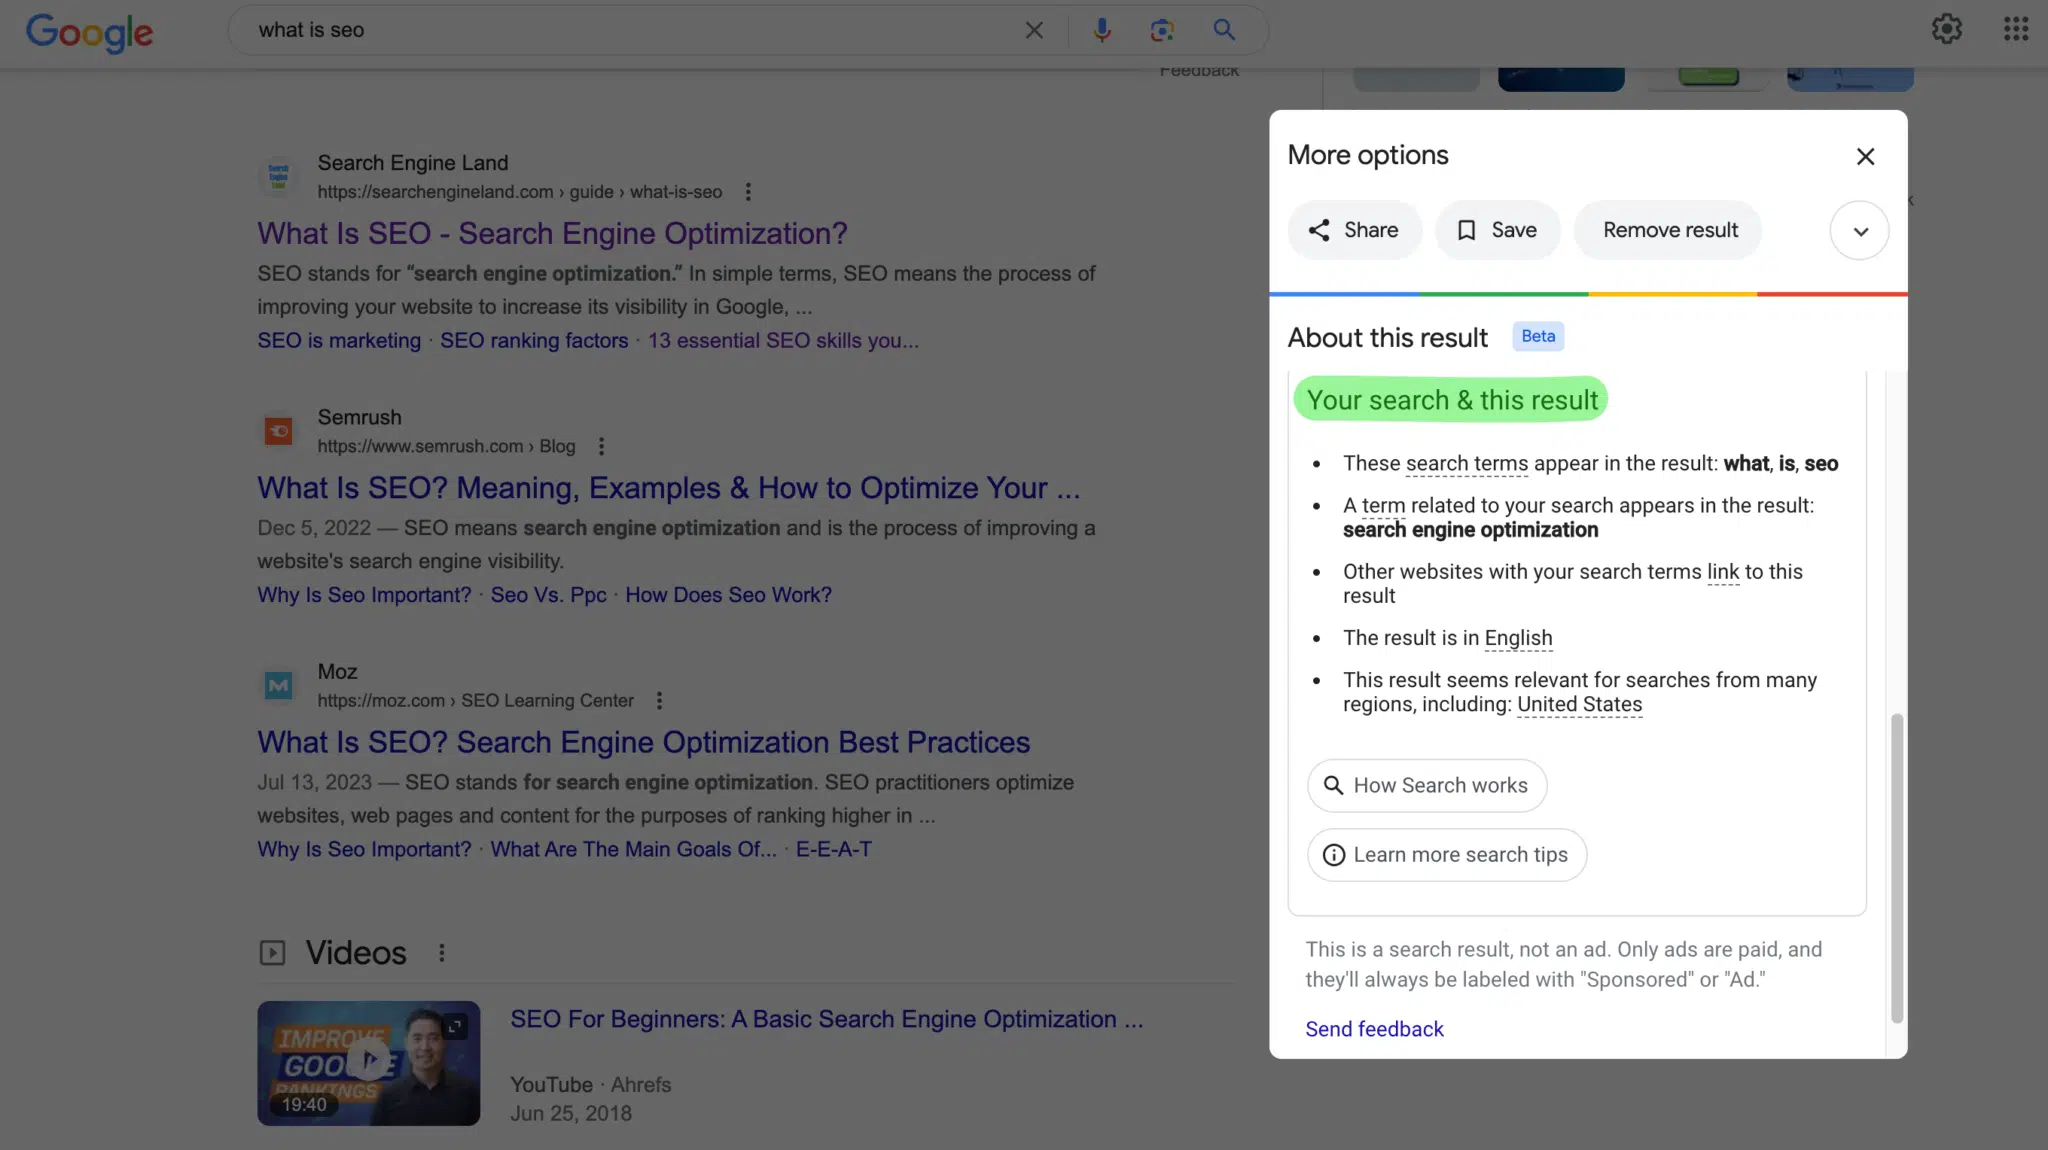This screenshot has width=2048, height=1150.
Task: Start voice search with microphone icon
Action: pyautogui.click(x=1101, y=30)
